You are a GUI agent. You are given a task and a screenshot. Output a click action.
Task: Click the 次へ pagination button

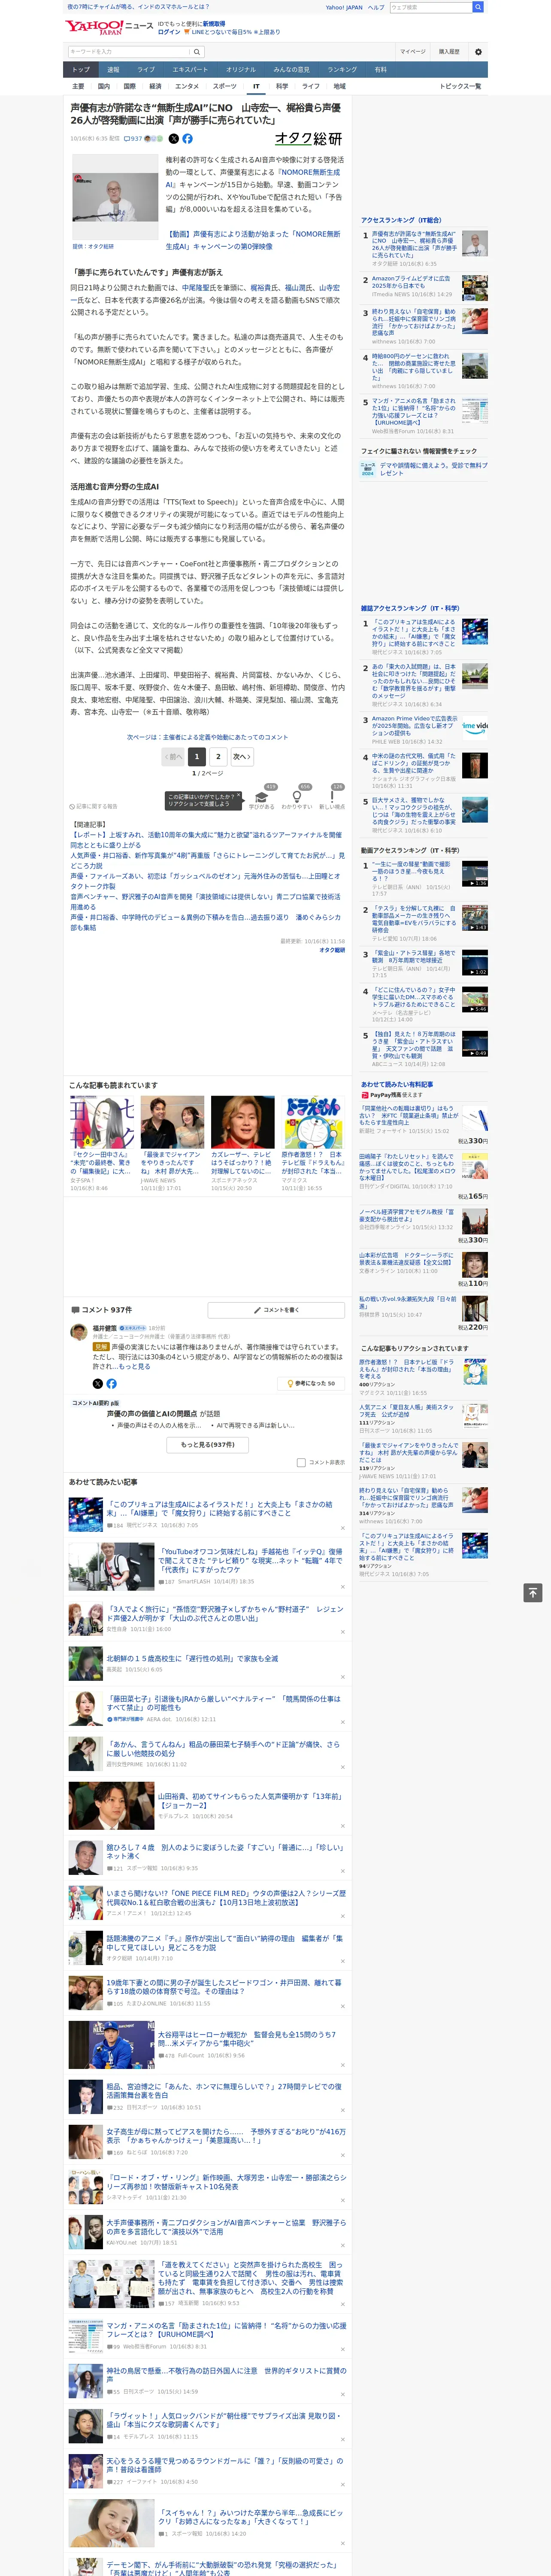tap(241, 757)
